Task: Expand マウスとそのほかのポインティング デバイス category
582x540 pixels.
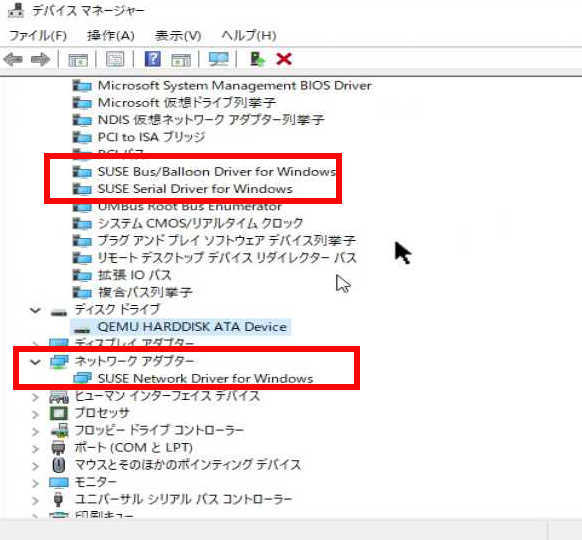Action: point(35,465)
